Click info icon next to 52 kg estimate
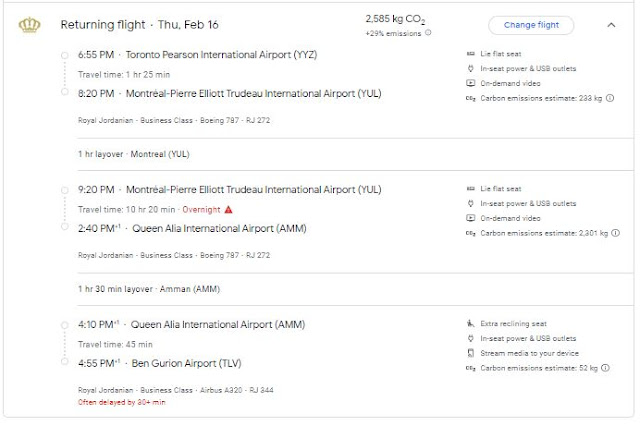 608,368
